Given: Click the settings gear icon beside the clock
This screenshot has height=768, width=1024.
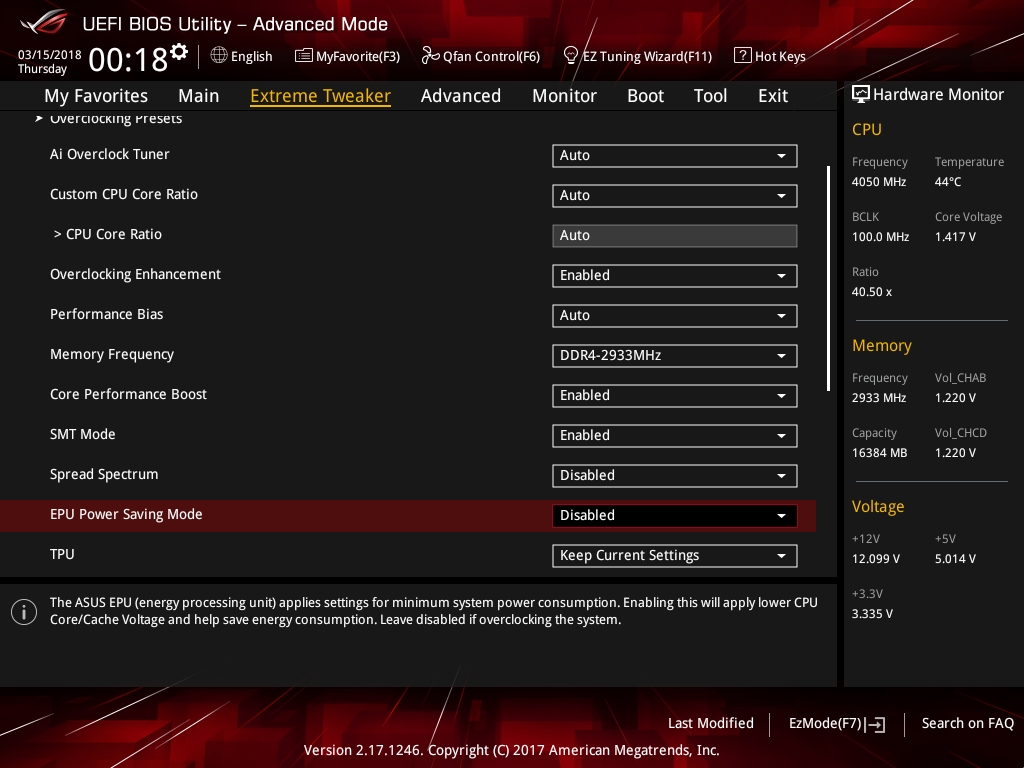Looking at the screenshot, I should 179,51.
